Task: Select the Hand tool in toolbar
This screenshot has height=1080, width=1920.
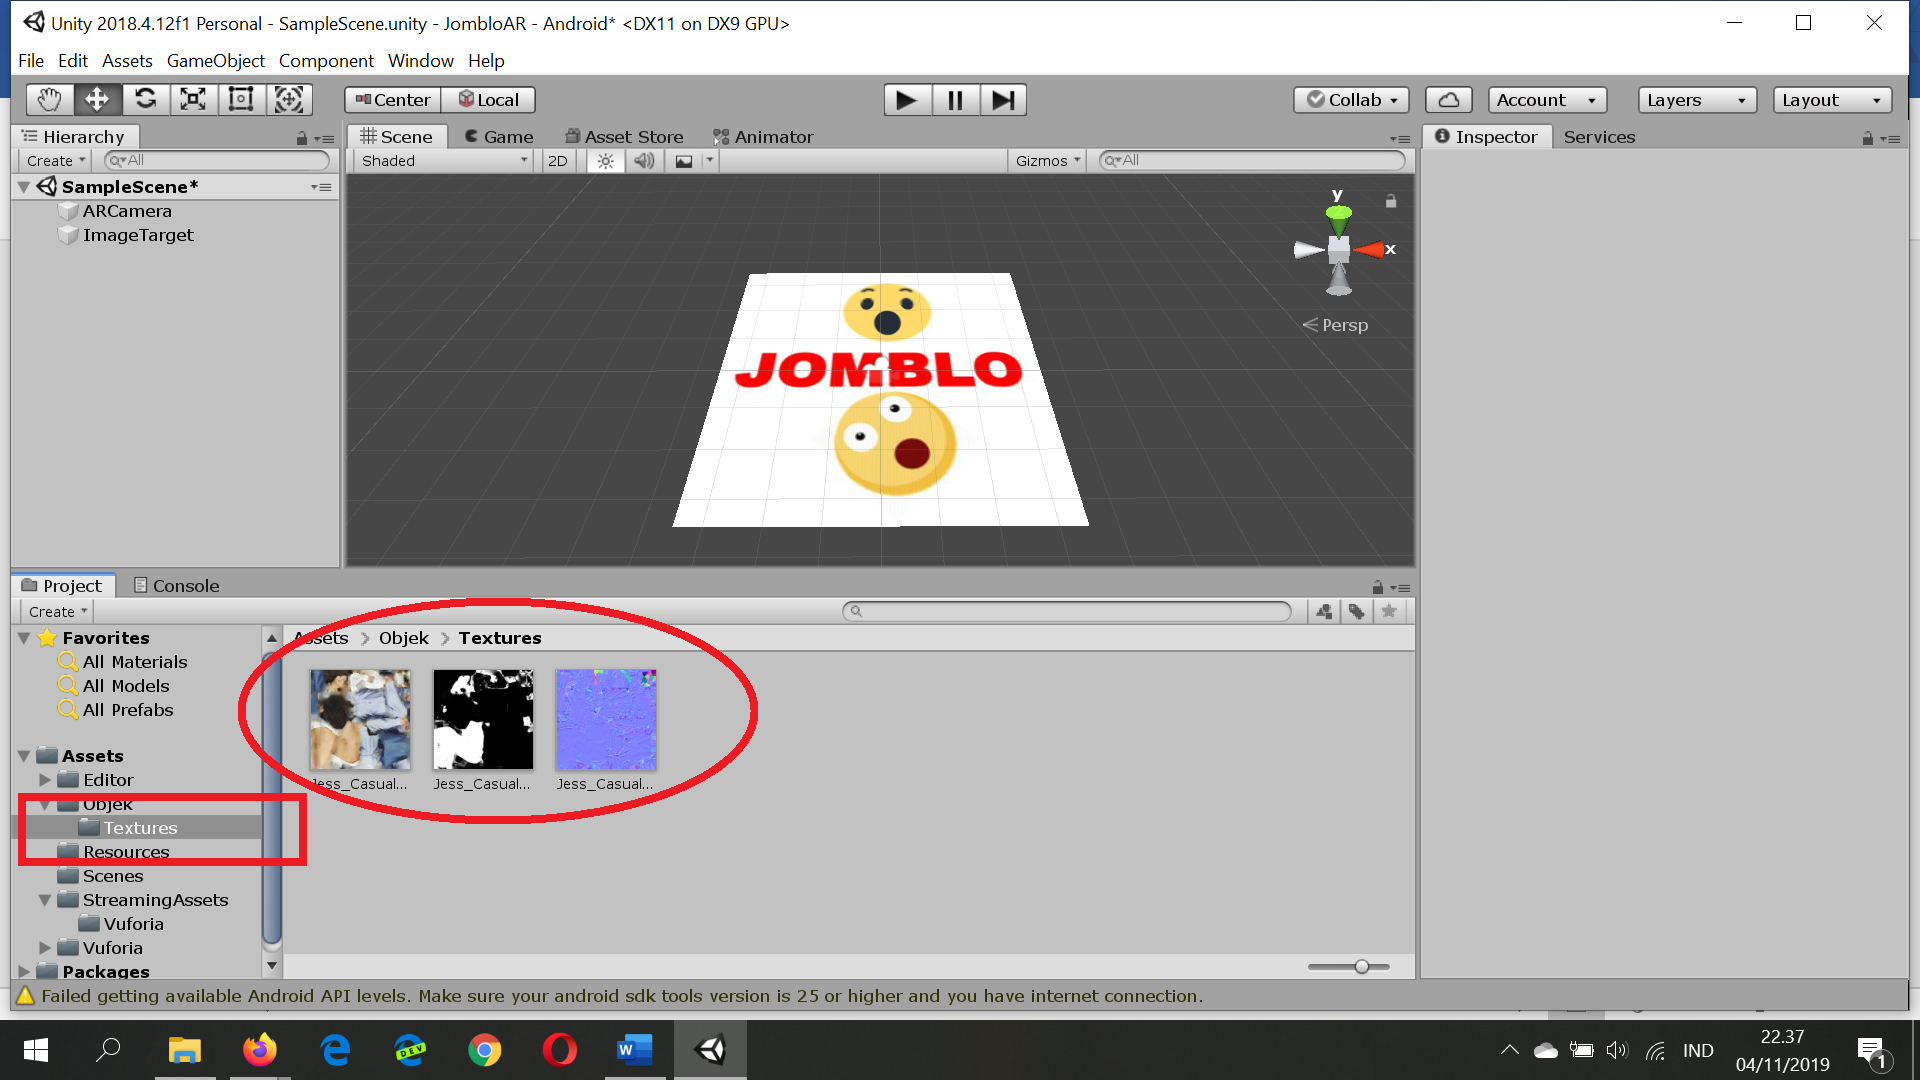Action: [x=49, y=99]
